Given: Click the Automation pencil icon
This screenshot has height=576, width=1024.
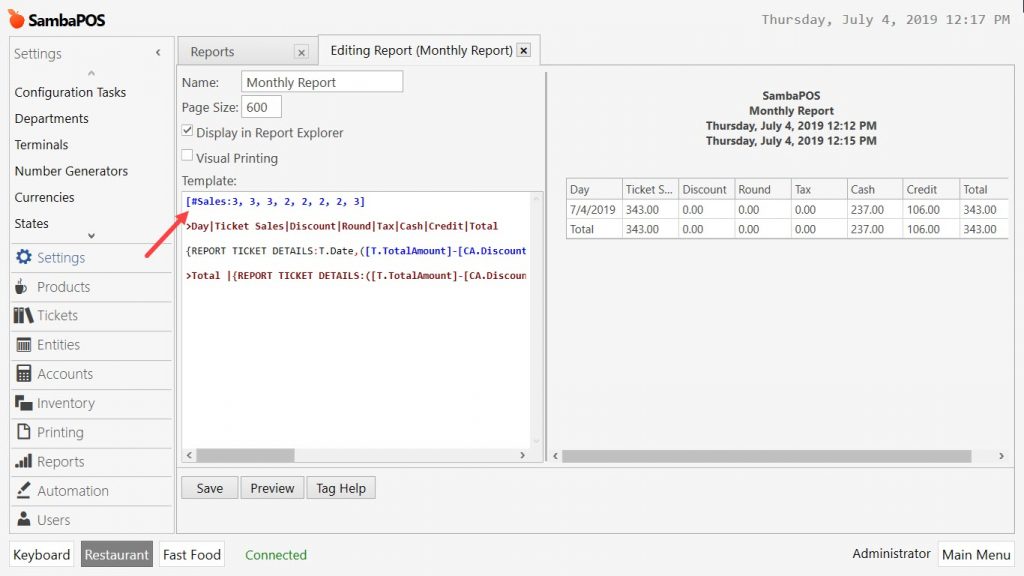Looking at the screenshot, I should point(24,490).
